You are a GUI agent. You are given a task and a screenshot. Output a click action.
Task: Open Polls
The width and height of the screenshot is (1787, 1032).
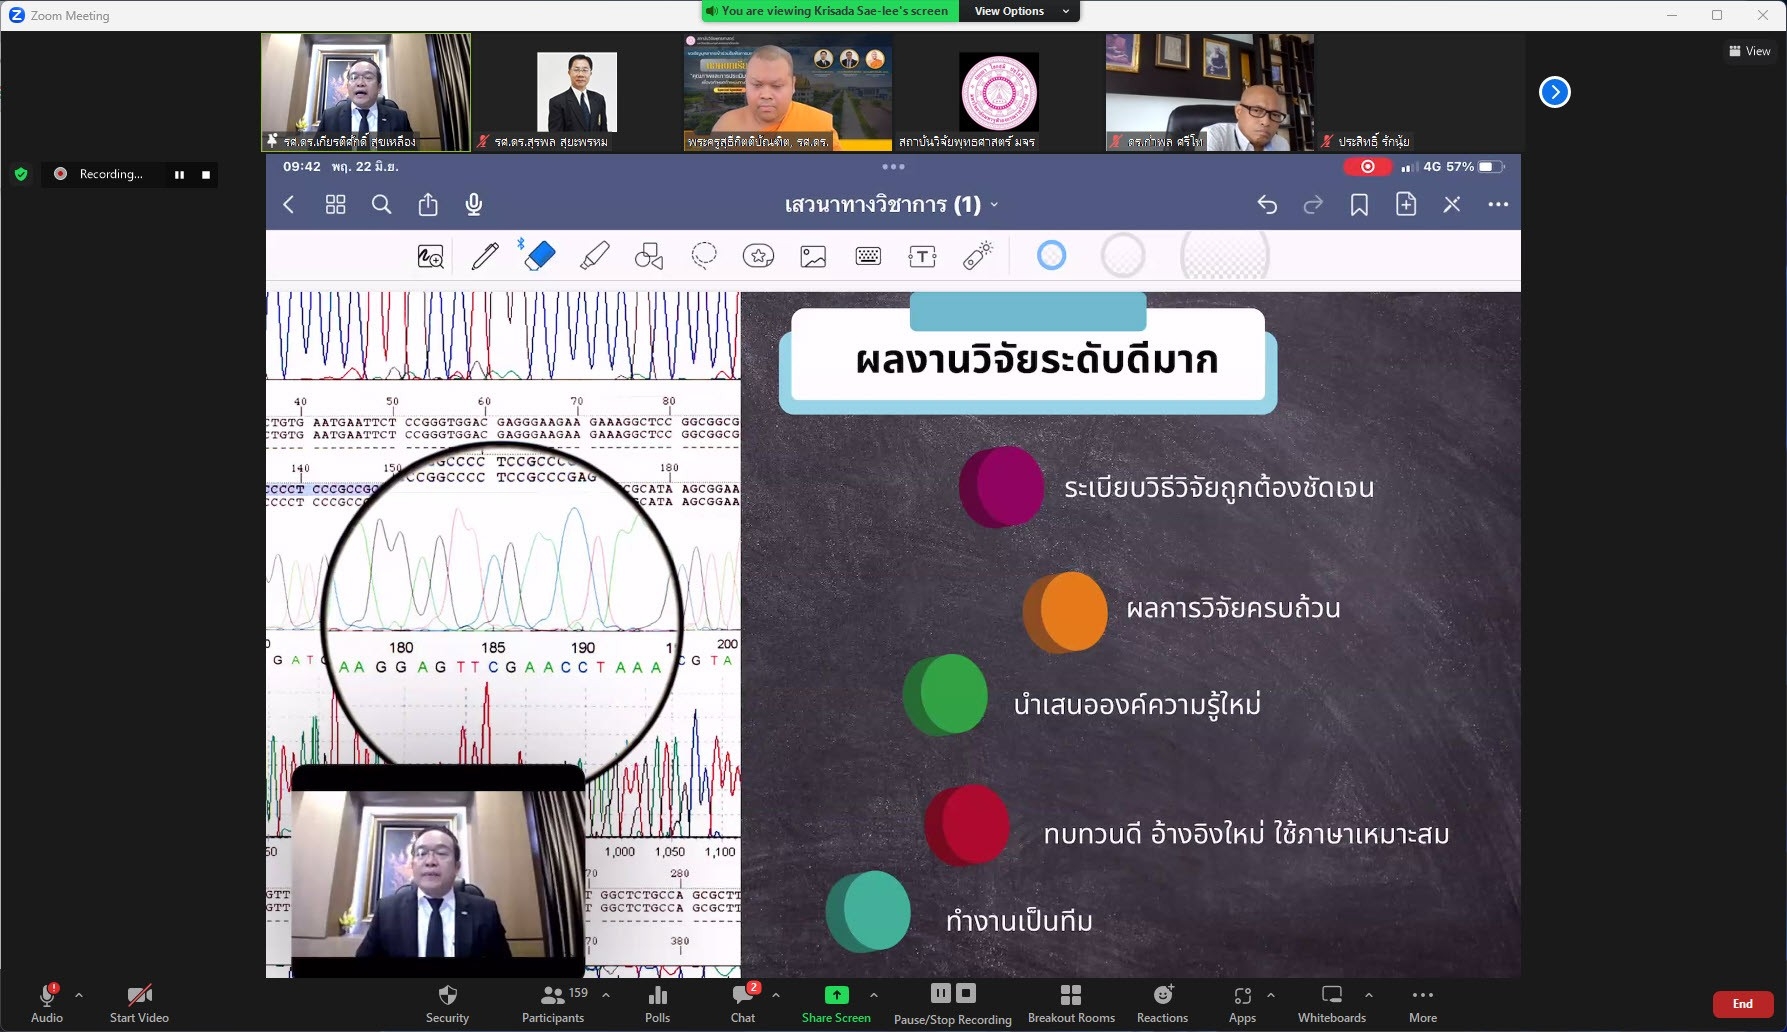point(658,1004)
